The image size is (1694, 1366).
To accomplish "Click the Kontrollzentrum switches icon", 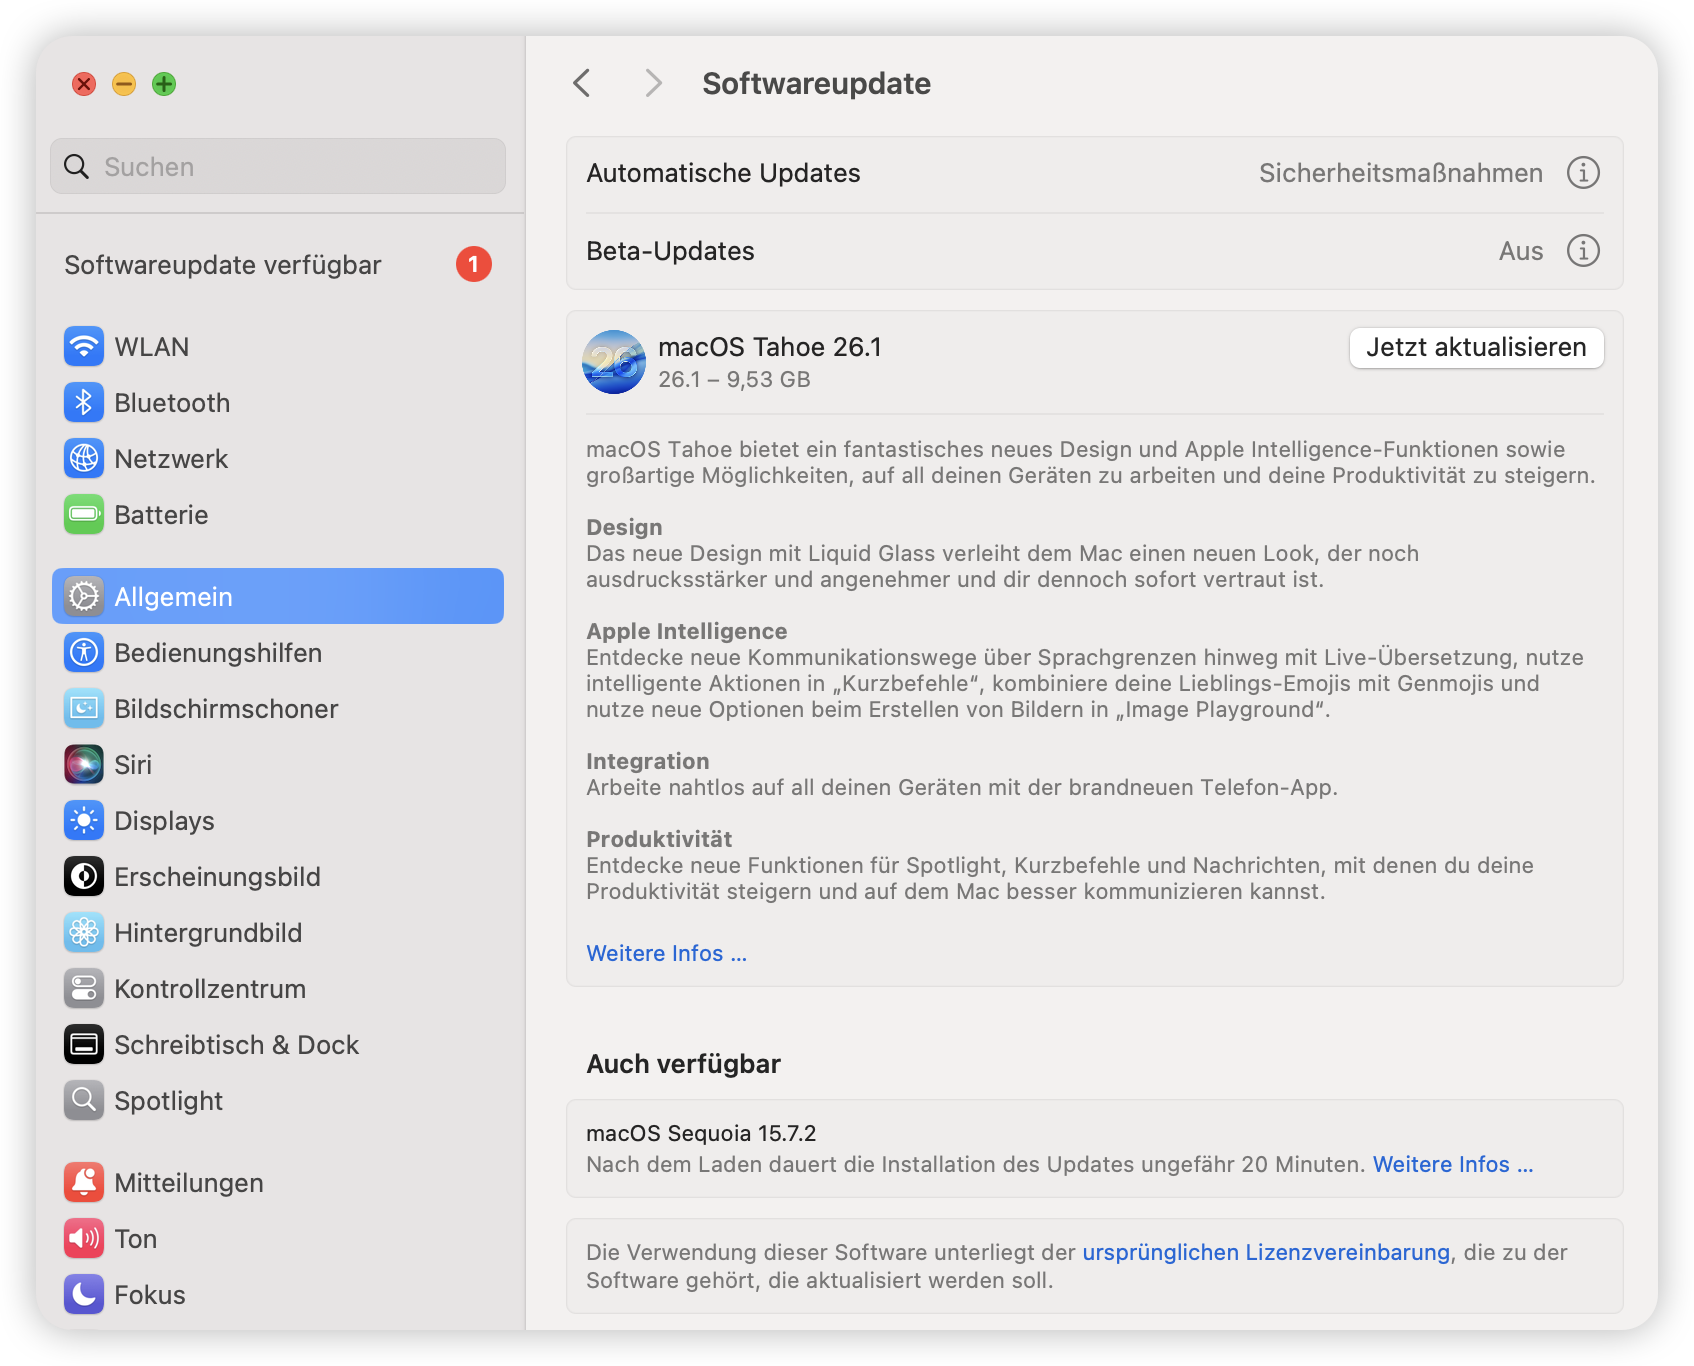I will [x=84, y=989].
